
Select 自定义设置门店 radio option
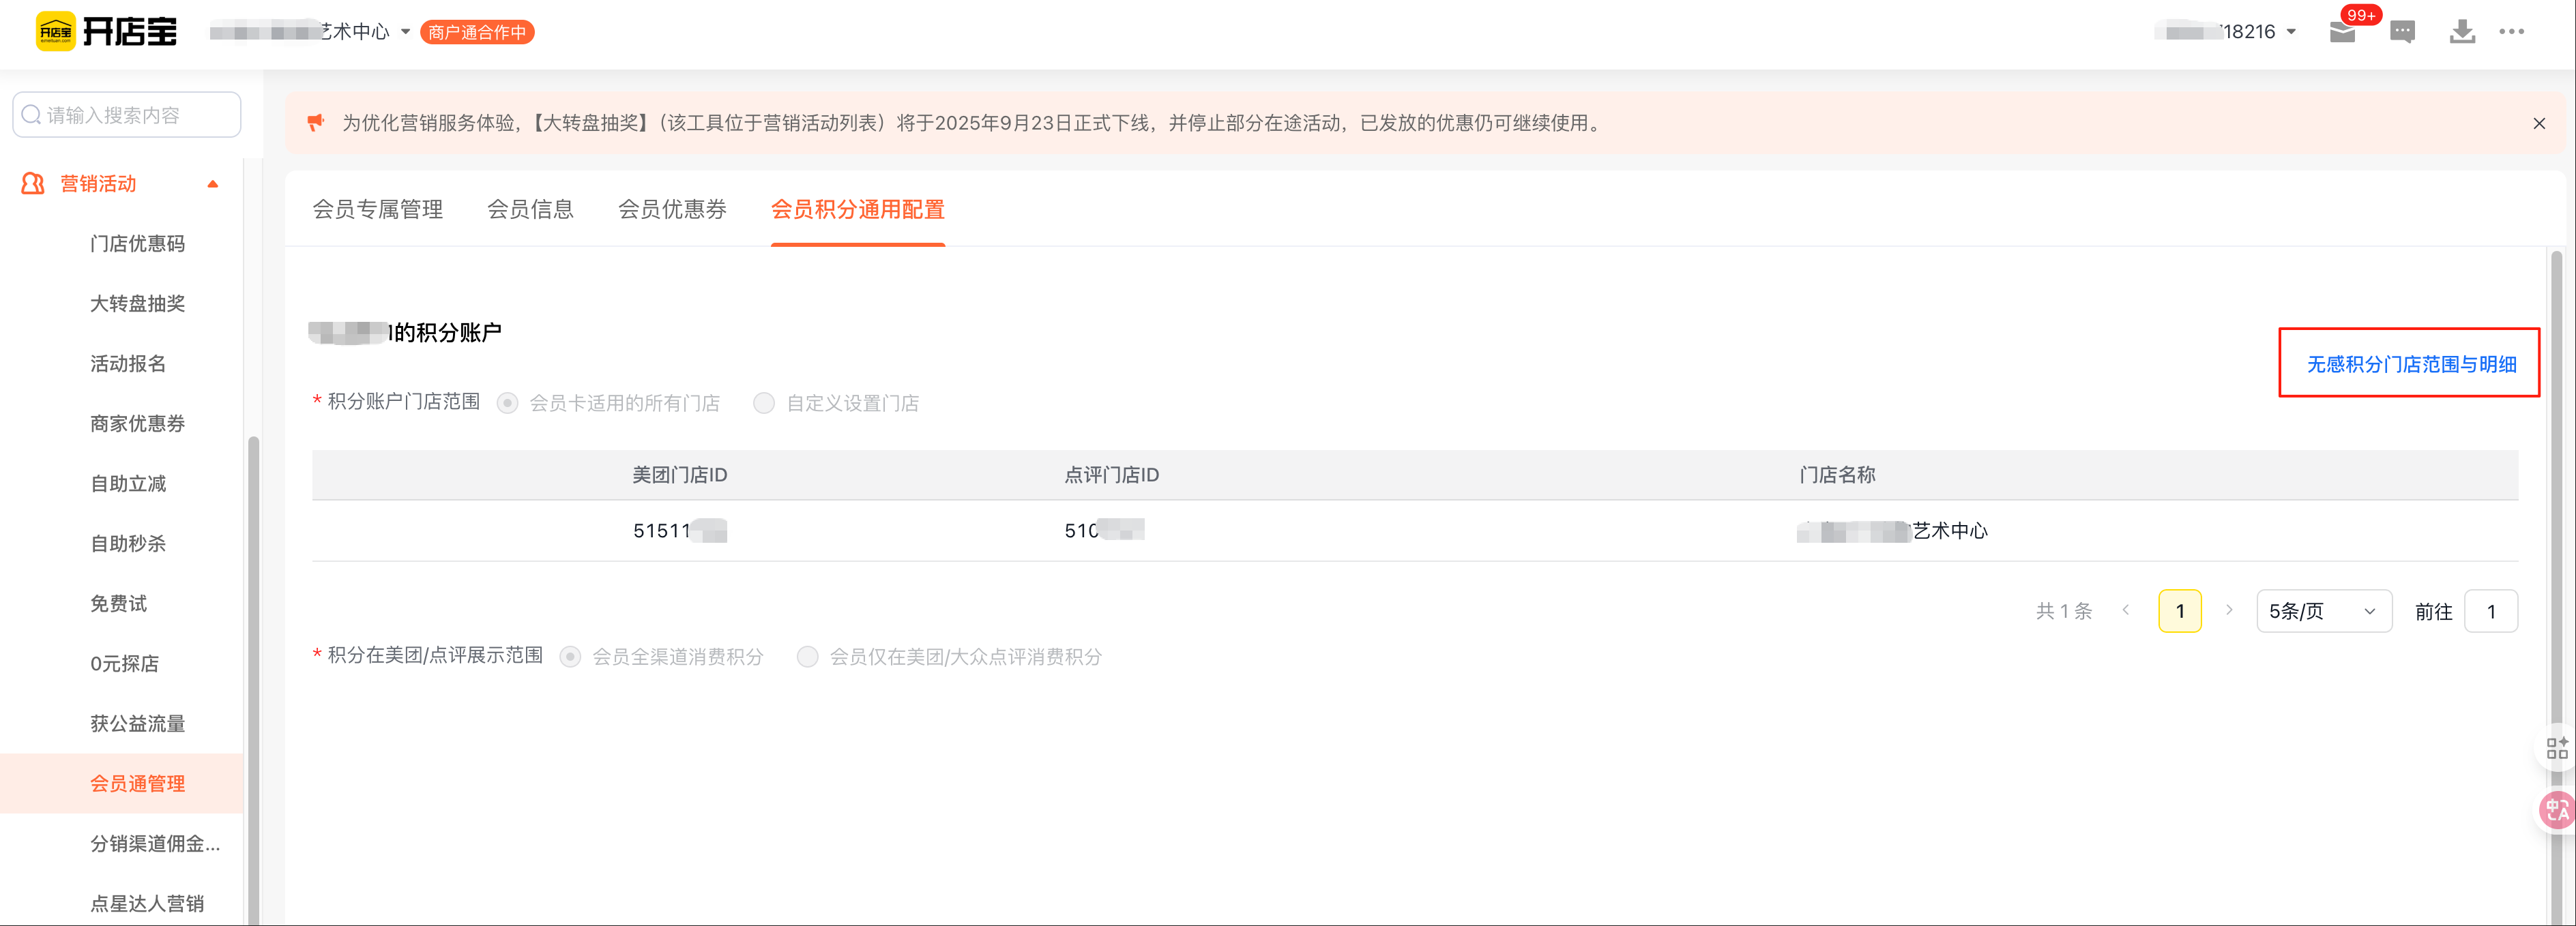(764, 403)
